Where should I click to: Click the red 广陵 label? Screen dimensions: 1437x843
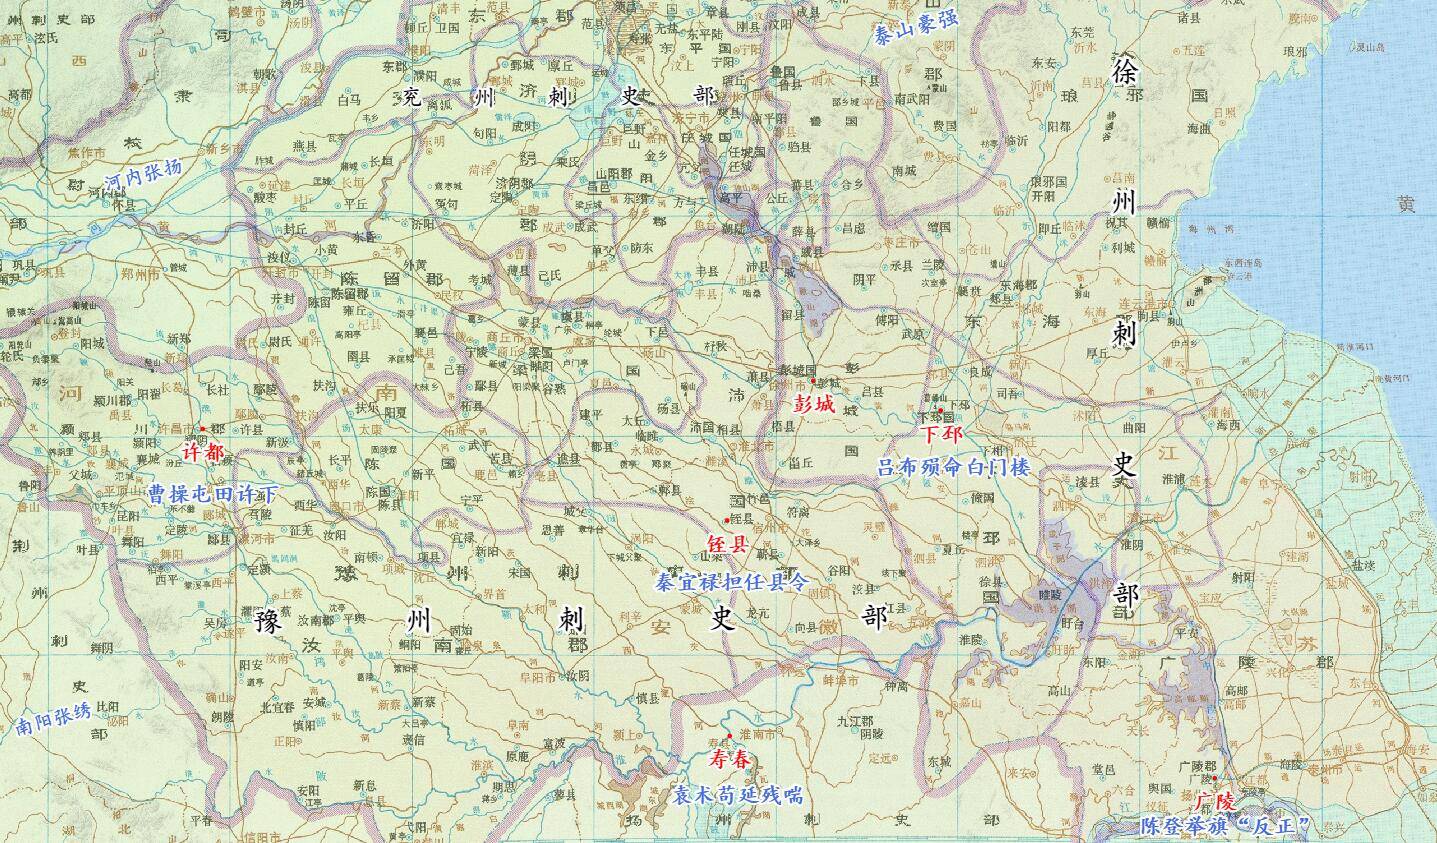(1215, 802)
